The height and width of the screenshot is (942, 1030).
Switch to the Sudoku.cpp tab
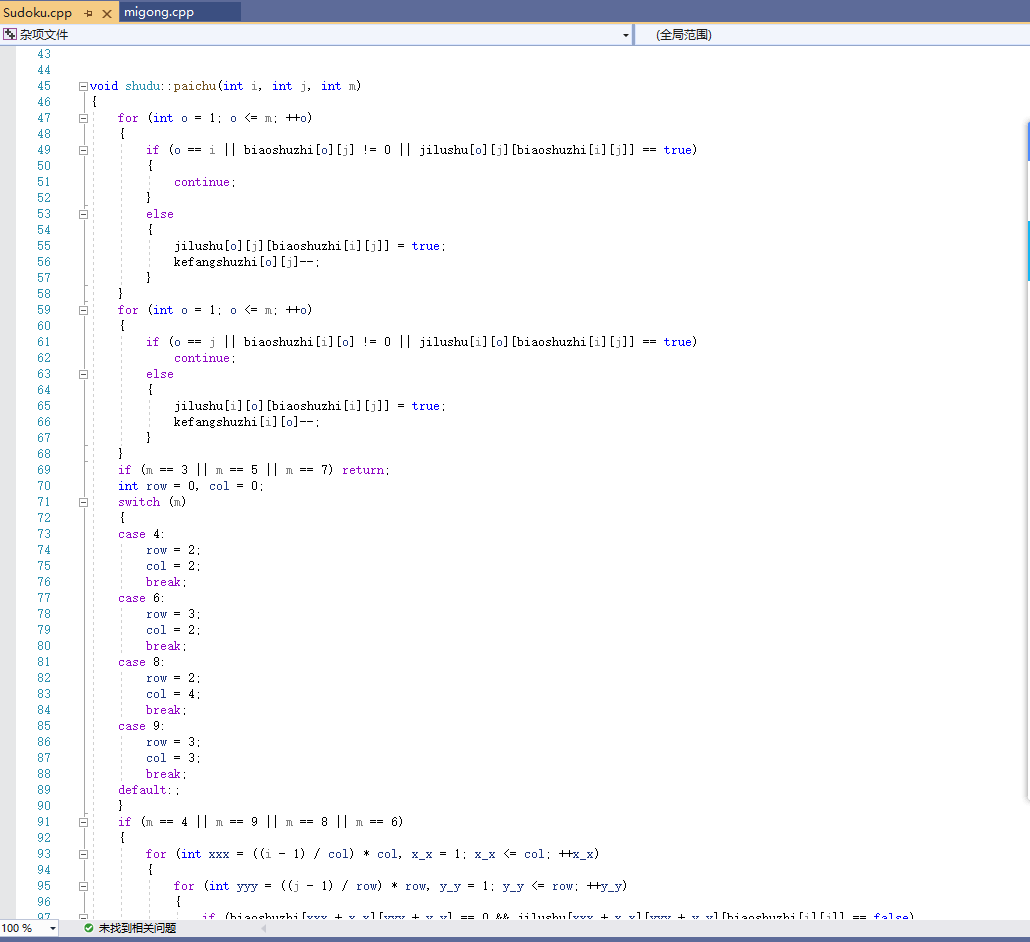[37, 12]
